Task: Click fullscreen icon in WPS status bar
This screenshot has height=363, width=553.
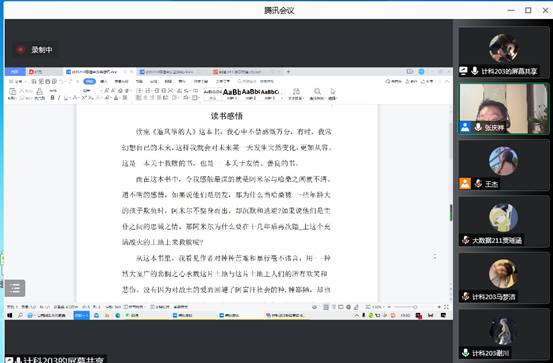Action: click(446, 307)
